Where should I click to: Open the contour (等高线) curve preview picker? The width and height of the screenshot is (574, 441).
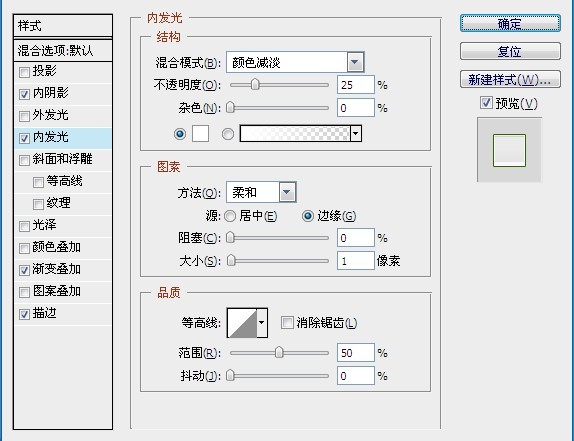tap(242, 323)
